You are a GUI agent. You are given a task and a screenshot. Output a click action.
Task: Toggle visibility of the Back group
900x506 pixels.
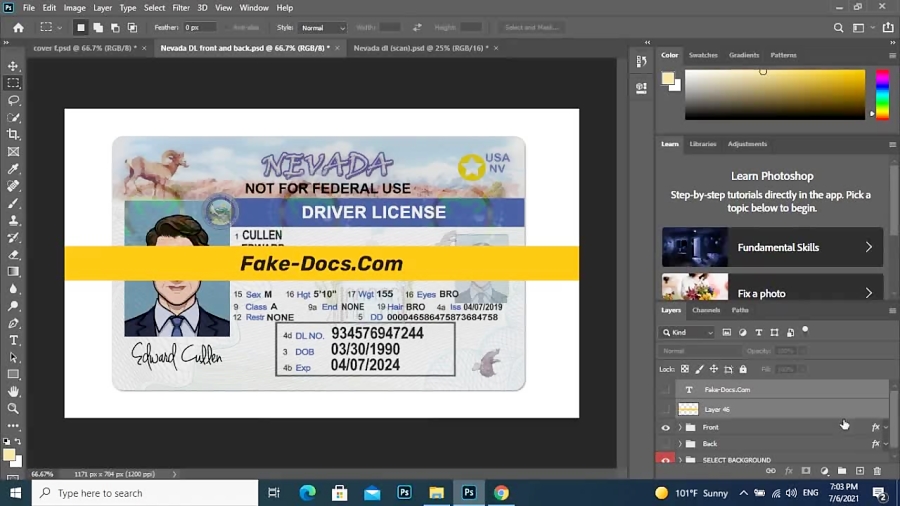[666, 444]
